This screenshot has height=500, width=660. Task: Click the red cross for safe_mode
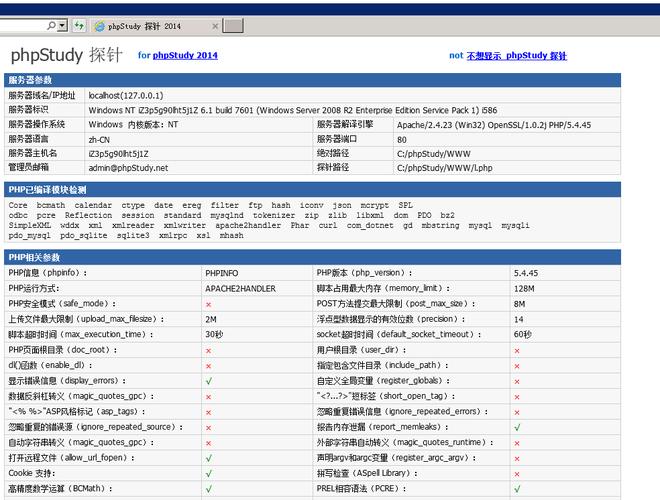coord(208,304)
